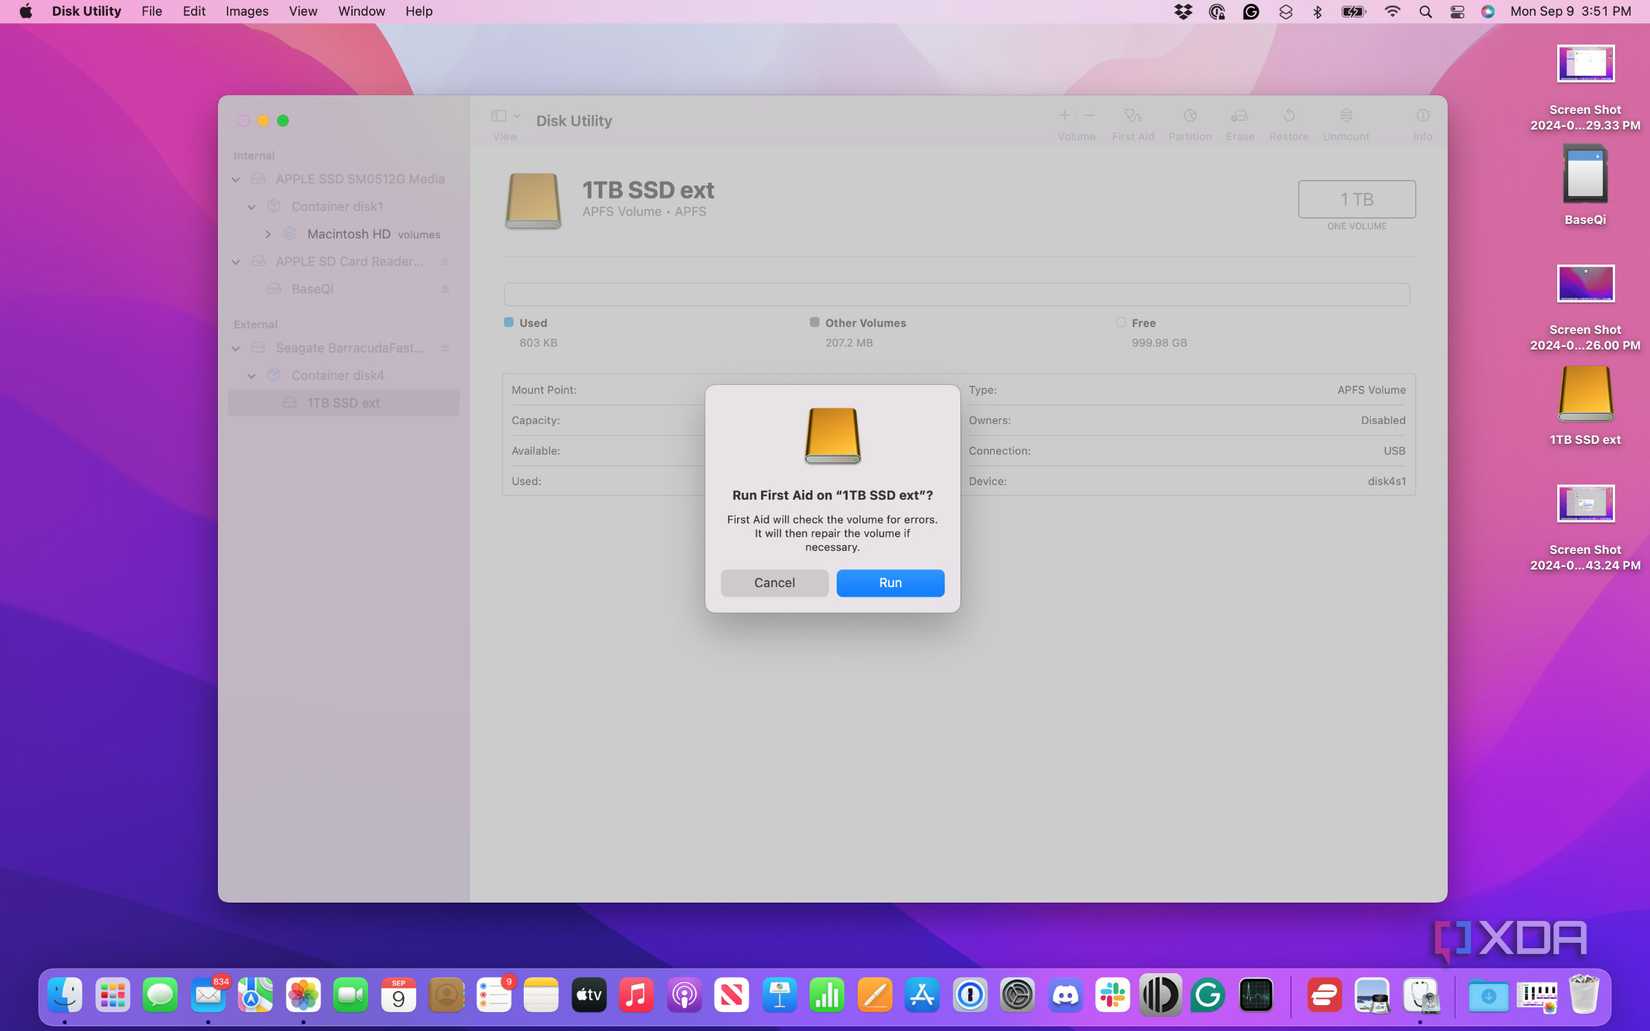
Task: Add a volume with the plus icon
Action: [1064, 115]
